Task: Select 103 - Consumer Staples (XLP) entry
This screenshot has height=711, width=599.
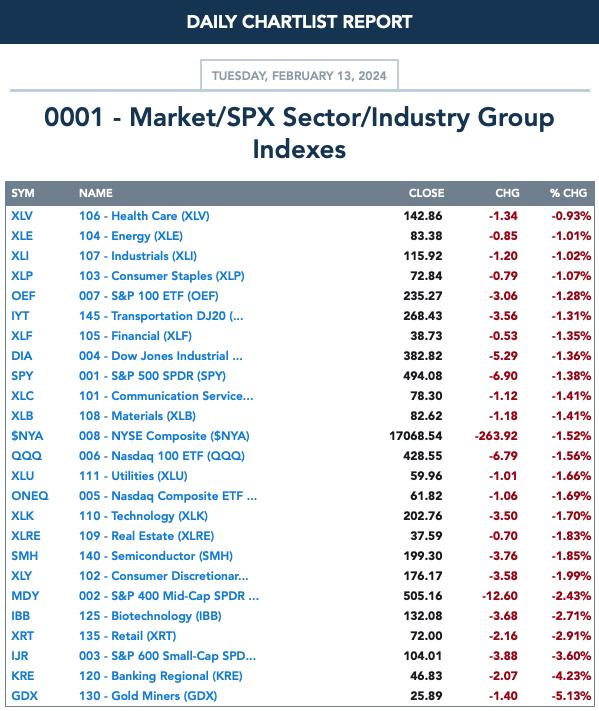Action: click(161, 276)
